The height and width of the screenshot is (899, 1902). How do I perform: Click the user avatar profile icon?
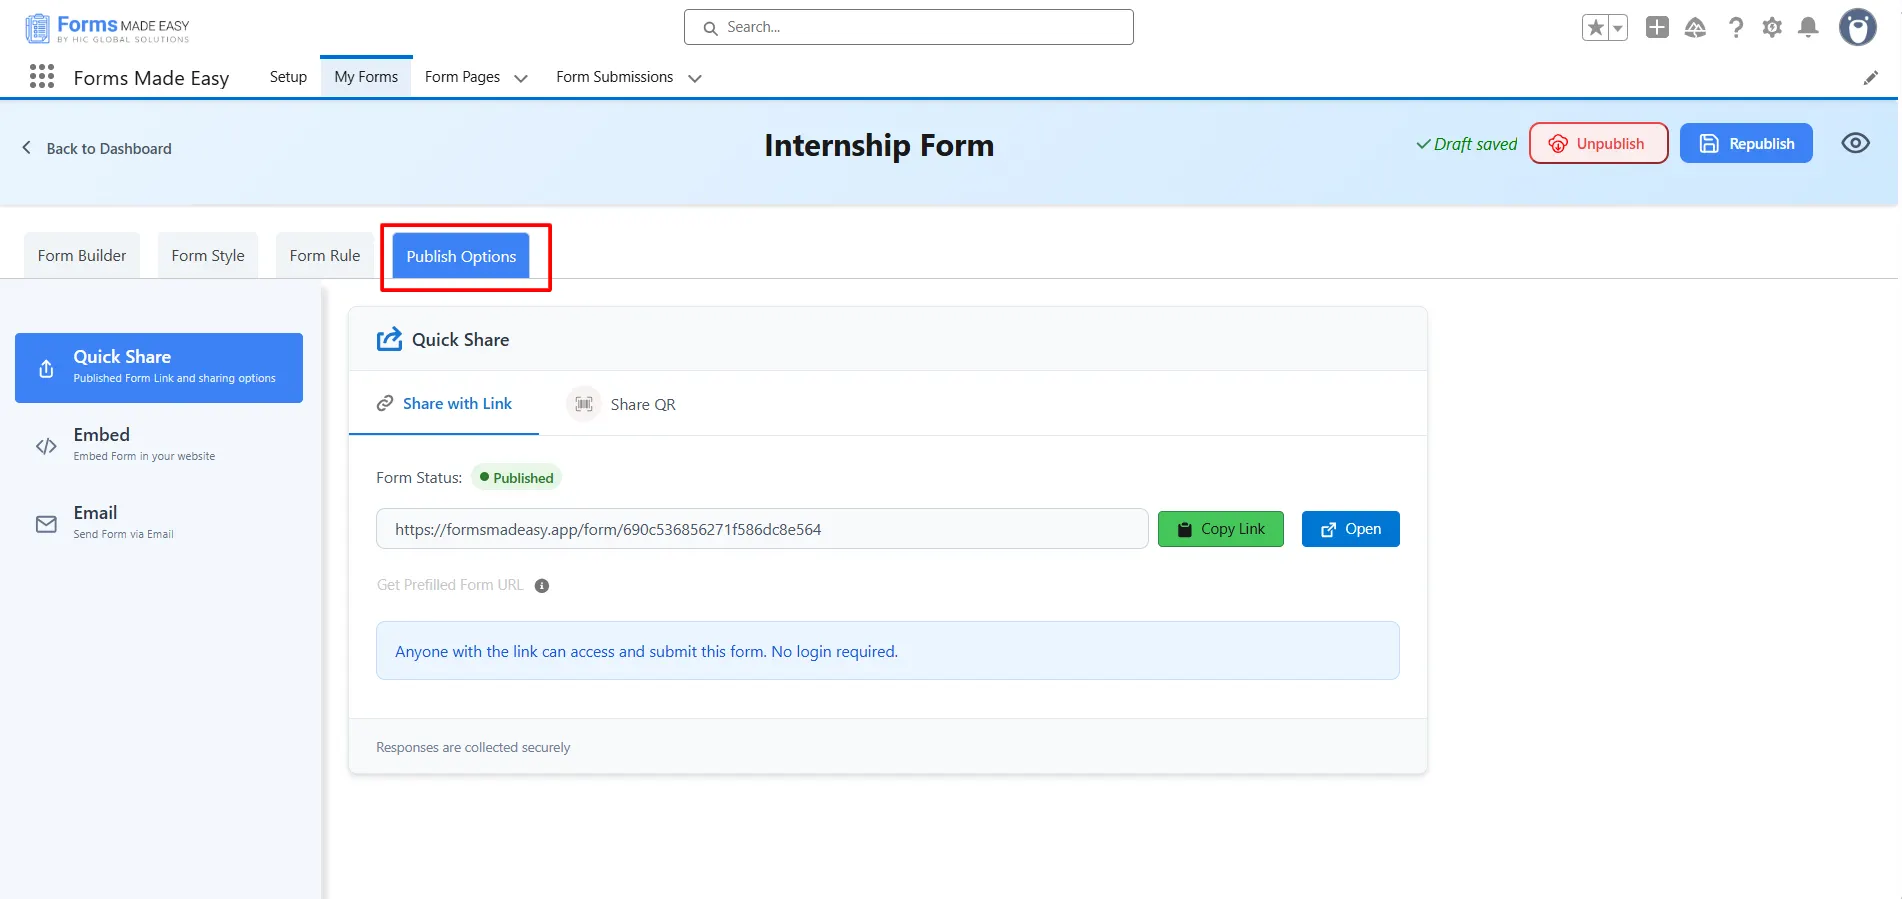1857,28
